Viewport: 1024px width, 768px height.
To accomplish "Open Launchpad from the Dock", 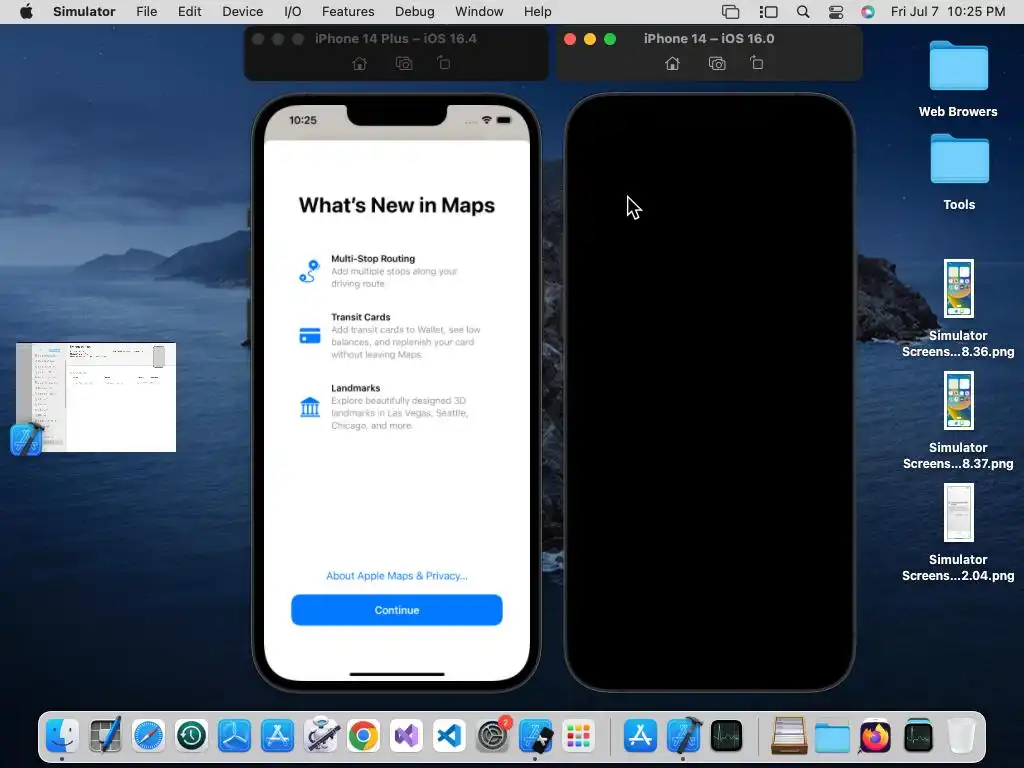I will [579, 736].
